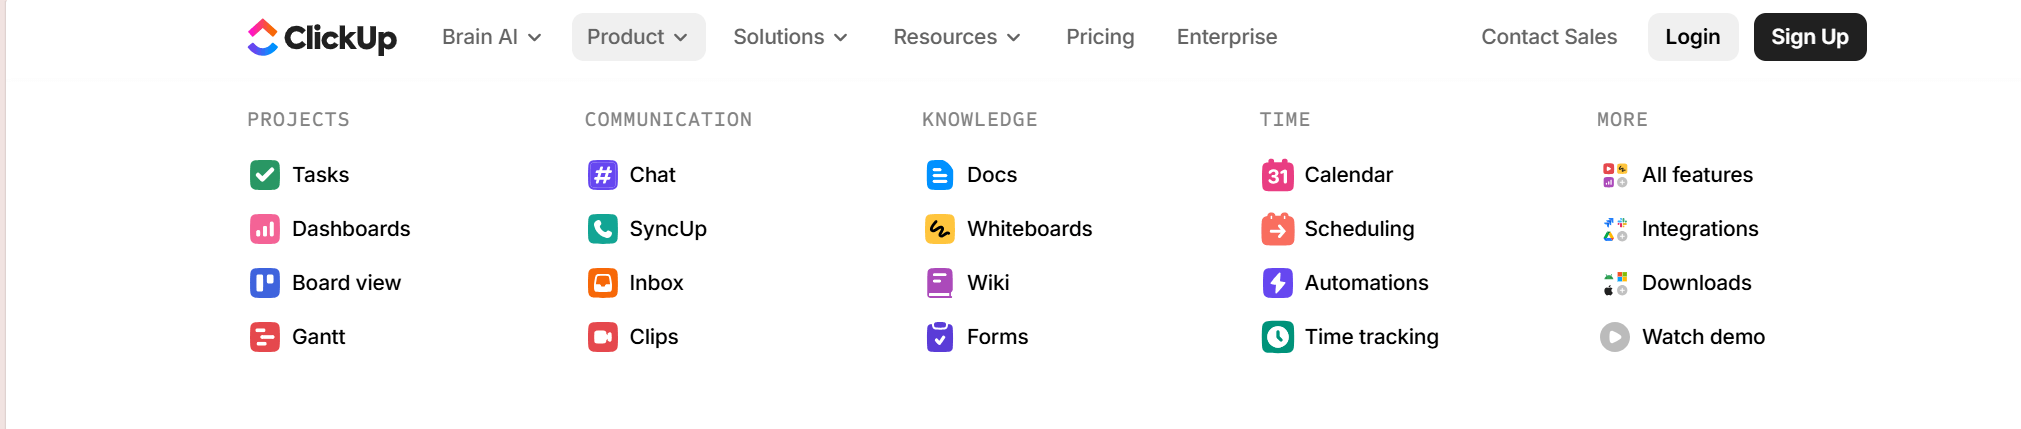Click the Sign Up button
This screenshot has width=2021, height=429.
click(x=1809, y=37)
